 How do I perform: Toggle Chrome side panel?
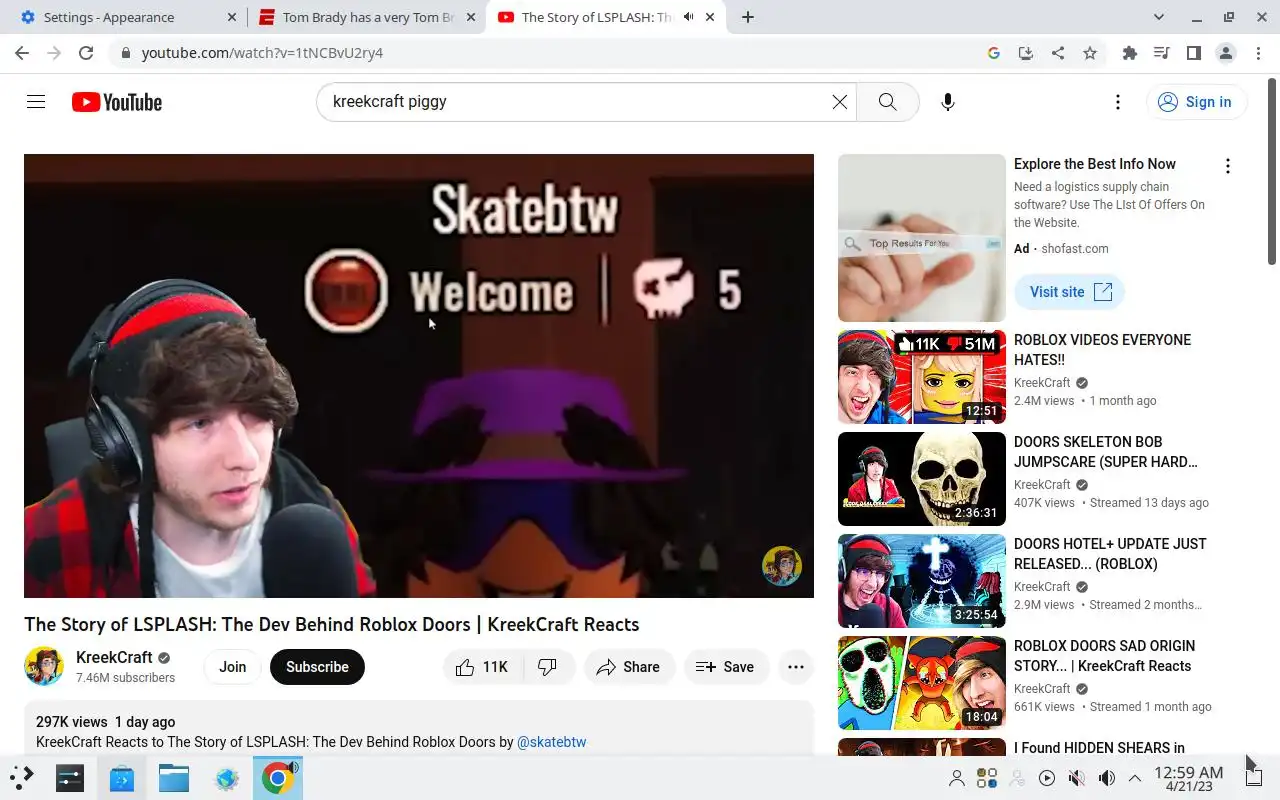1193,53
